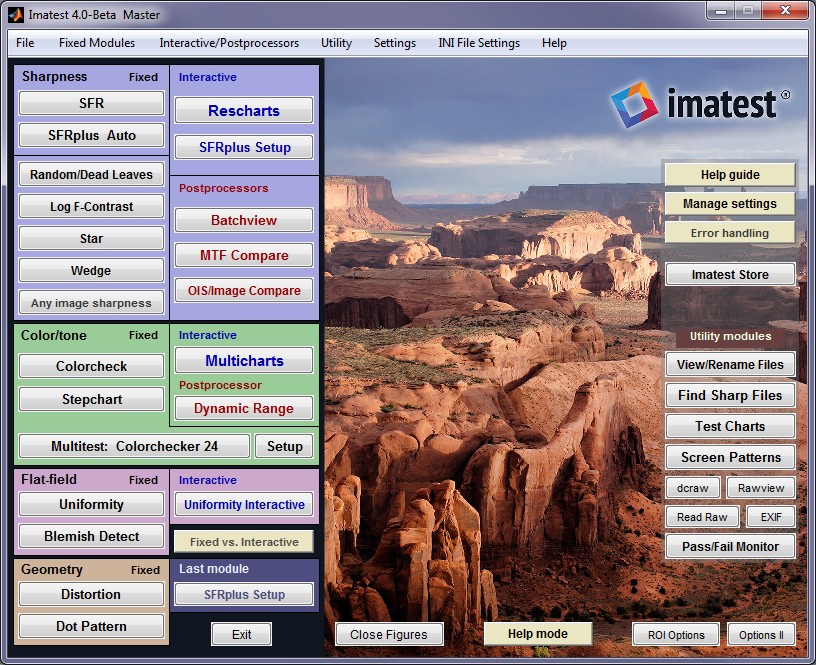The height and width of the screenshot is (665, 816).
Task: Open the File menu
Action: pyautogui.click(x=24, y=43)
